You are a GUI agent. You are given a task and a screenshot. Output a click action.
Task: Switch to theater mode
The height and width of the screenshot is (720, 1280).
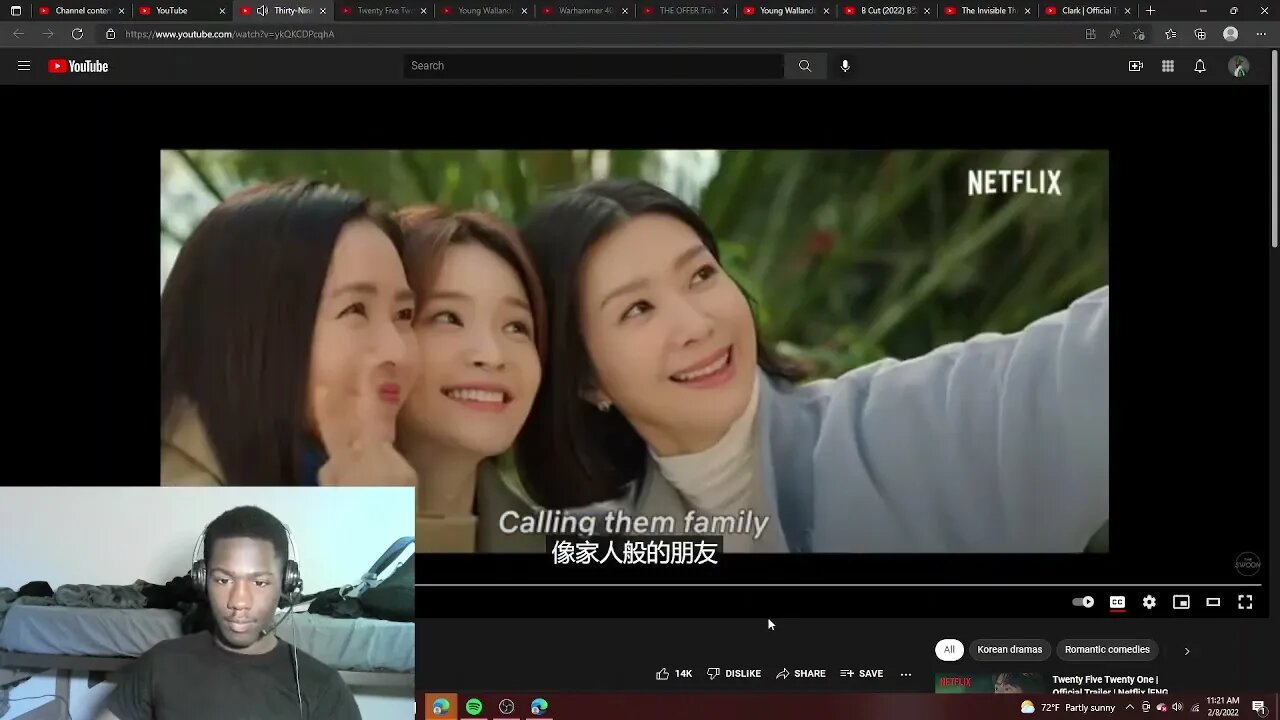click(x=1213, y=602)
